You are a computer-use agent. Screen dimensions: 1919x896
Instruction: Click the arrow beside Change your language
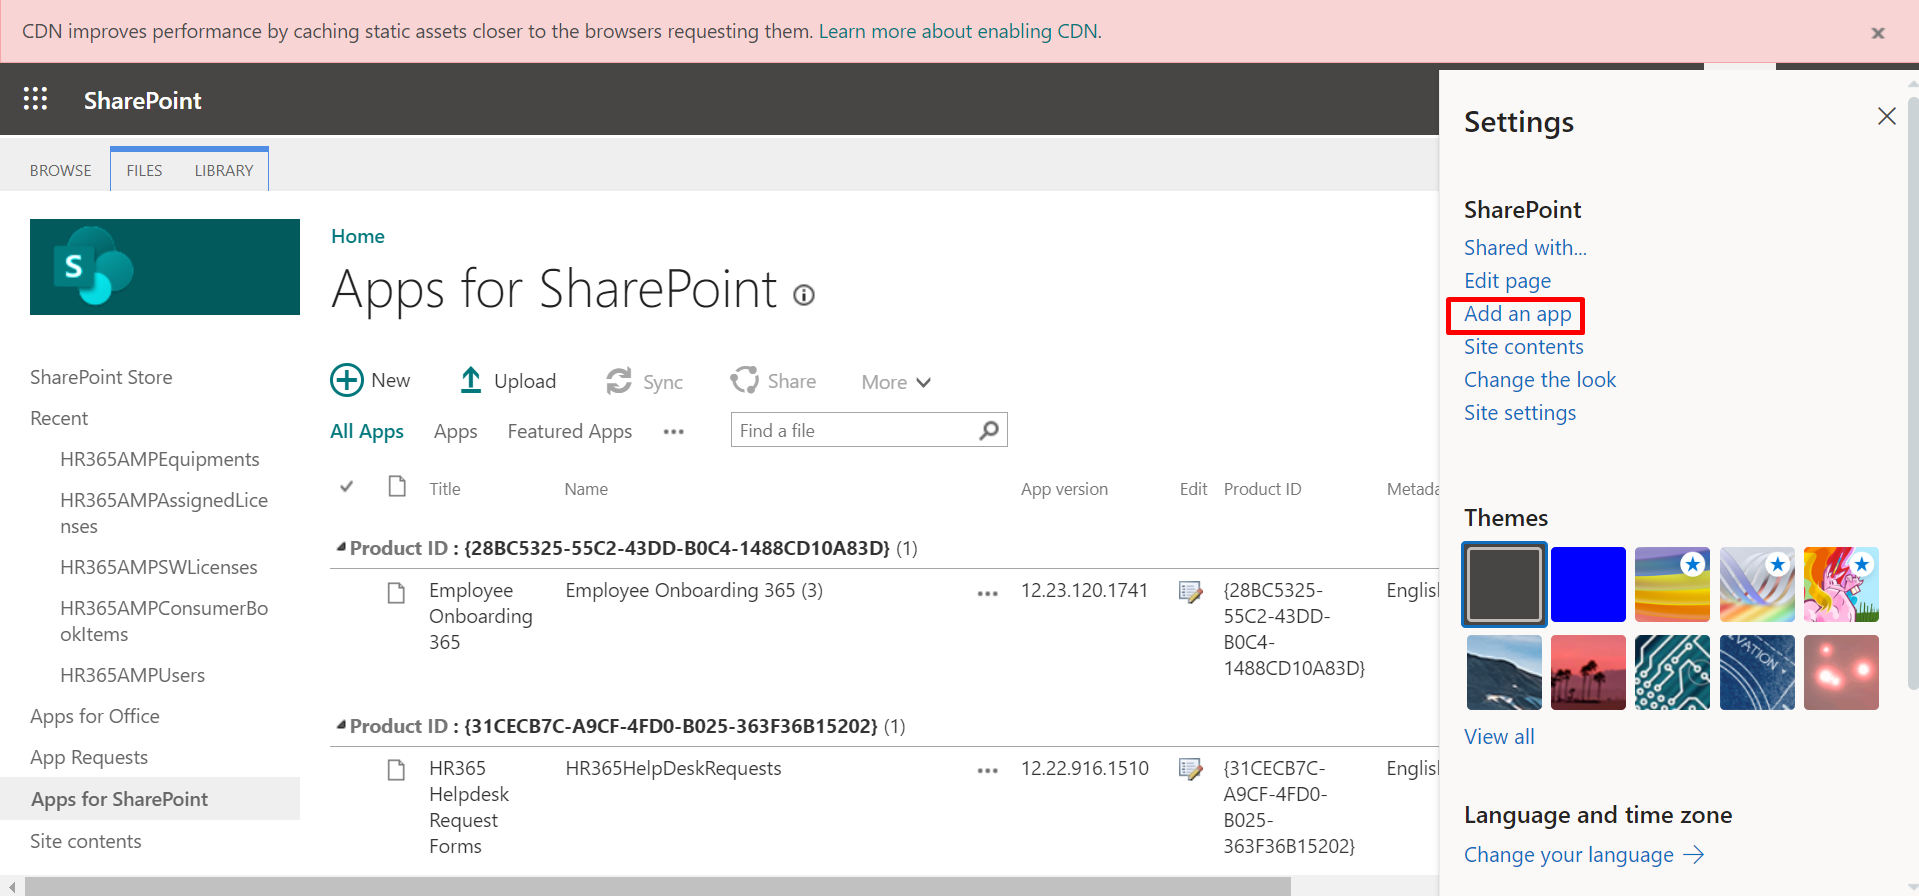(1694, 854)
